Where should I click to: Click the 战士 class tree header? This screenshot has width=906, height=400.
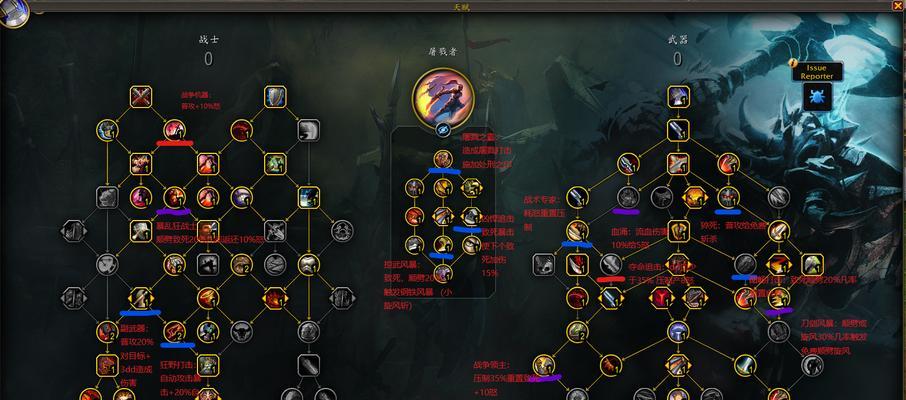click(209, 39)
